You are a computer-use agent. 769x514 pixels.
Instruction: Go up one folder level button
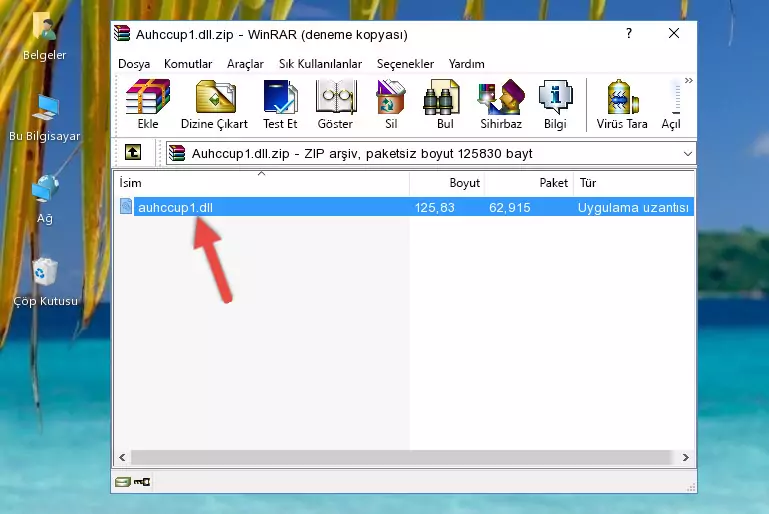pyautogui.click(x=133, y=153)
